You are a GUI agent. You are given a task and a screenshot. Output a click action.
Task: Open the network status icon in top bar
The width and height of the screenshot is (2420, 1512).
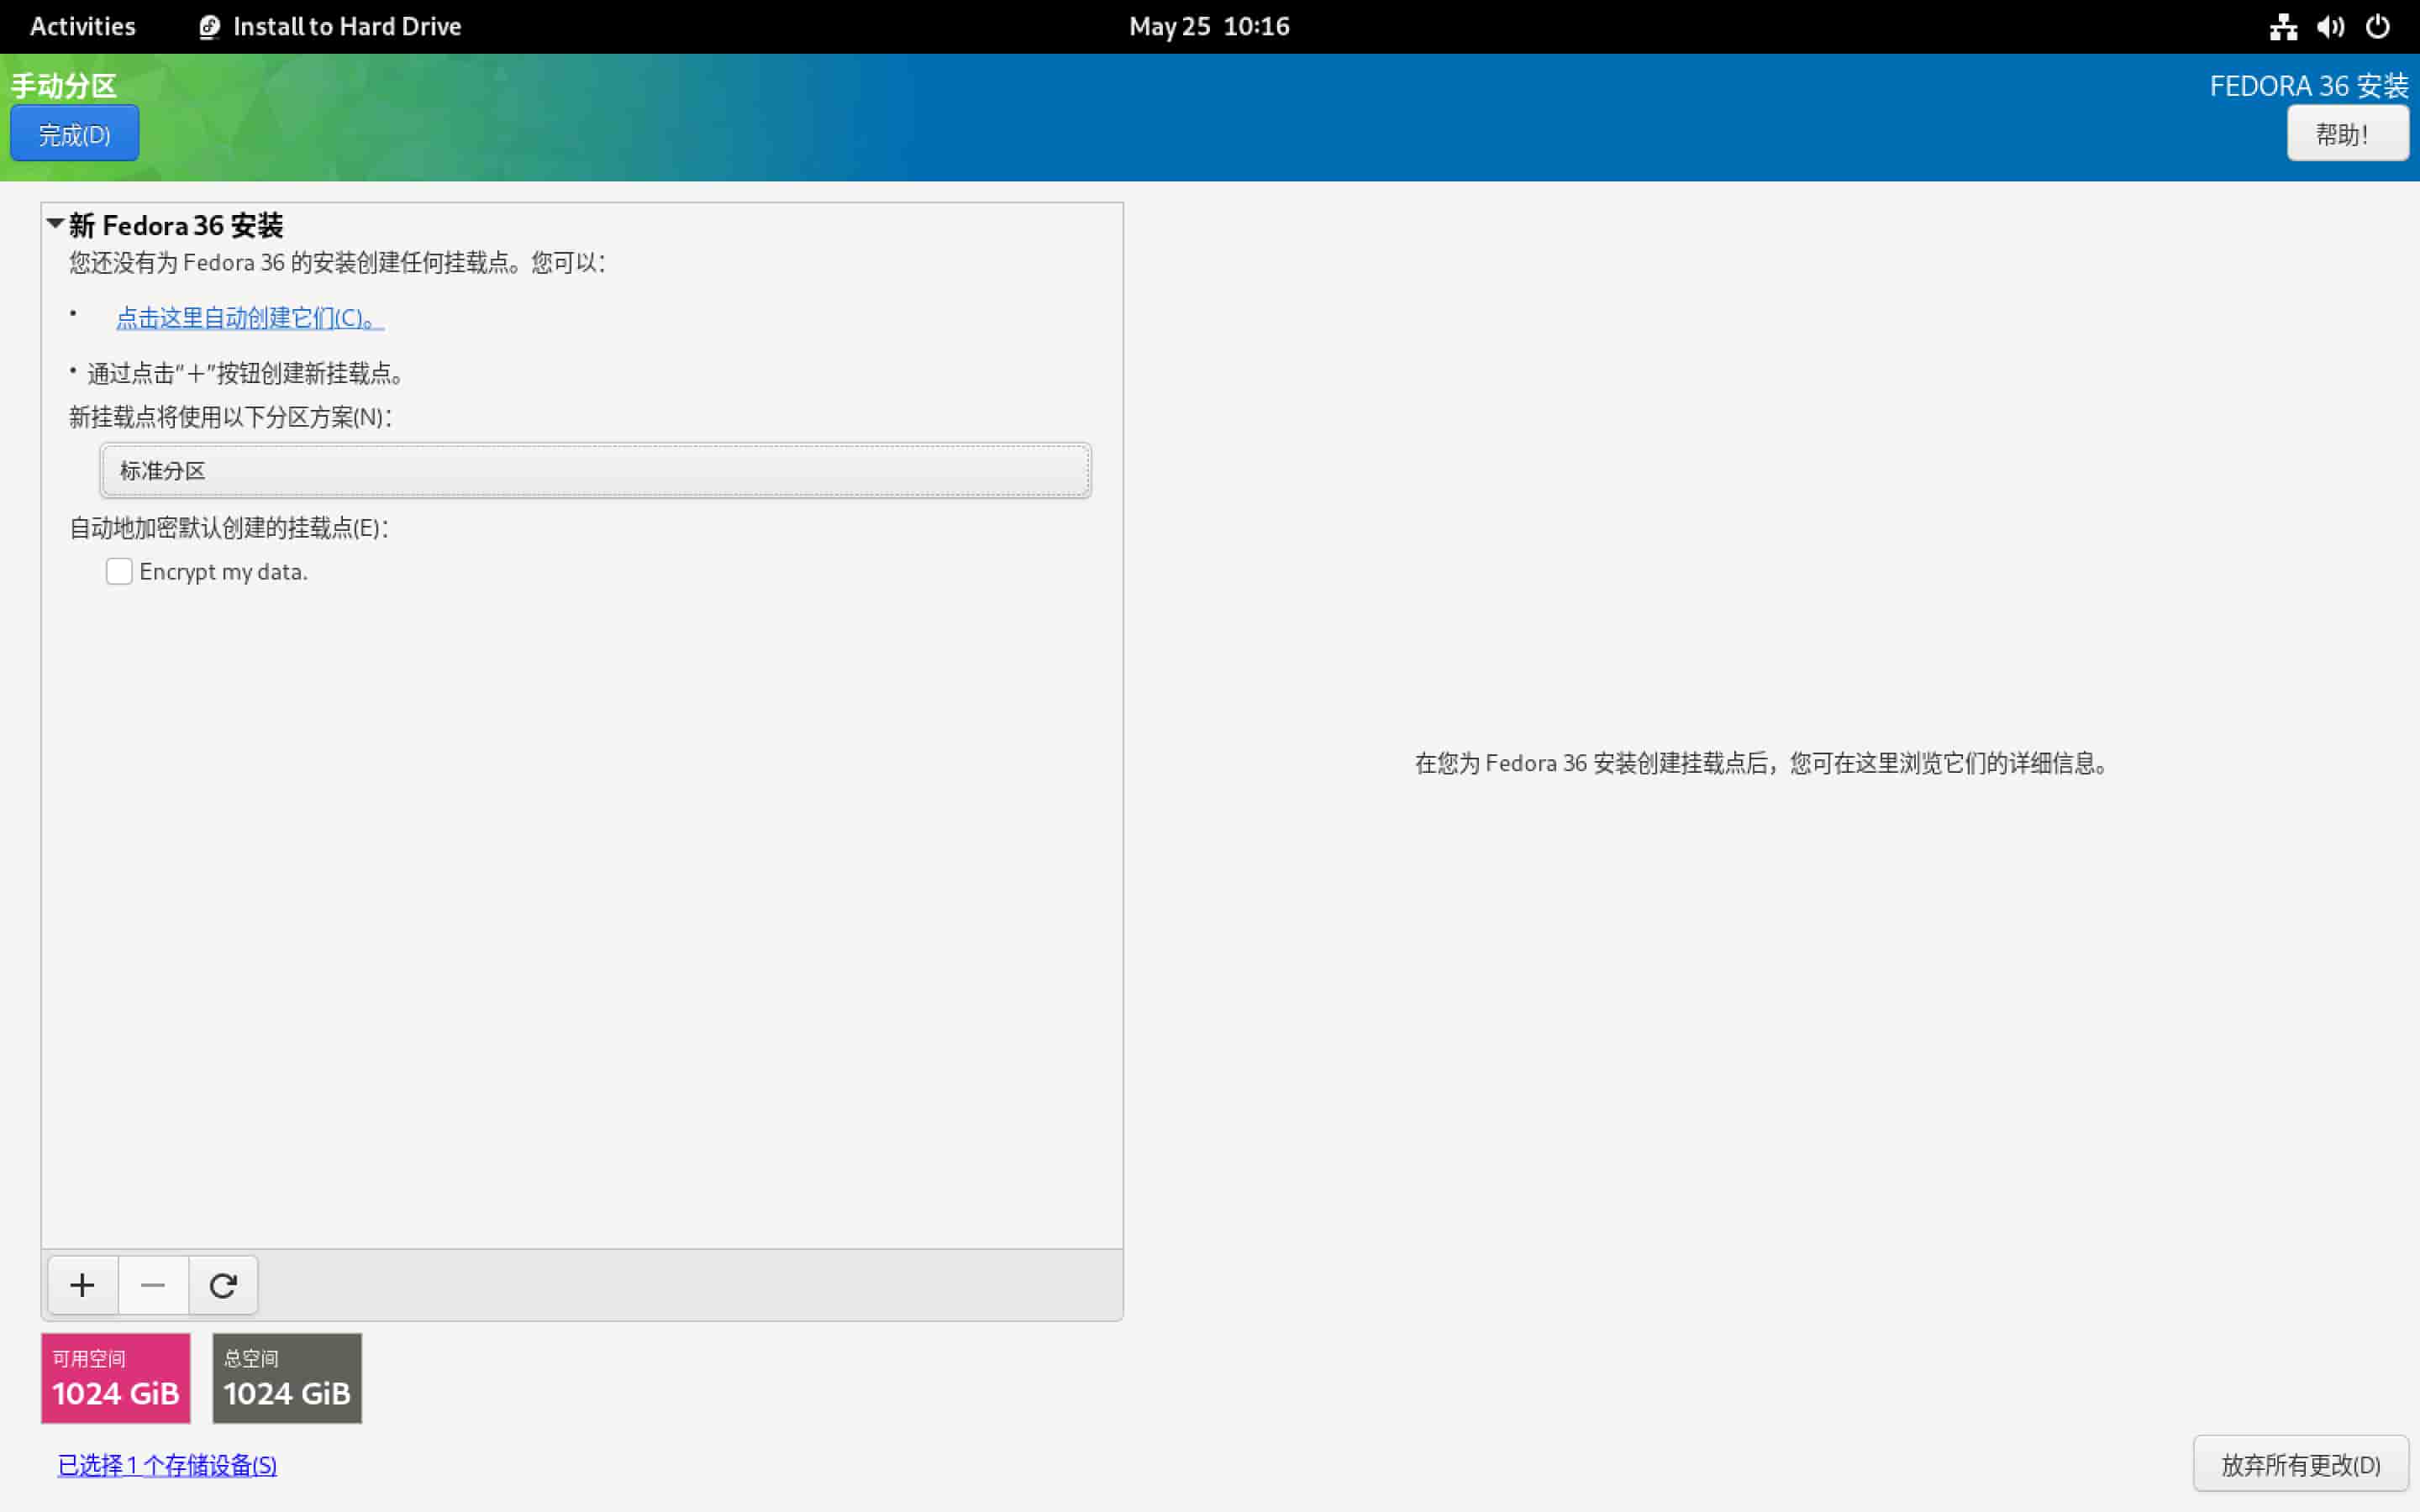point(2283,27)
